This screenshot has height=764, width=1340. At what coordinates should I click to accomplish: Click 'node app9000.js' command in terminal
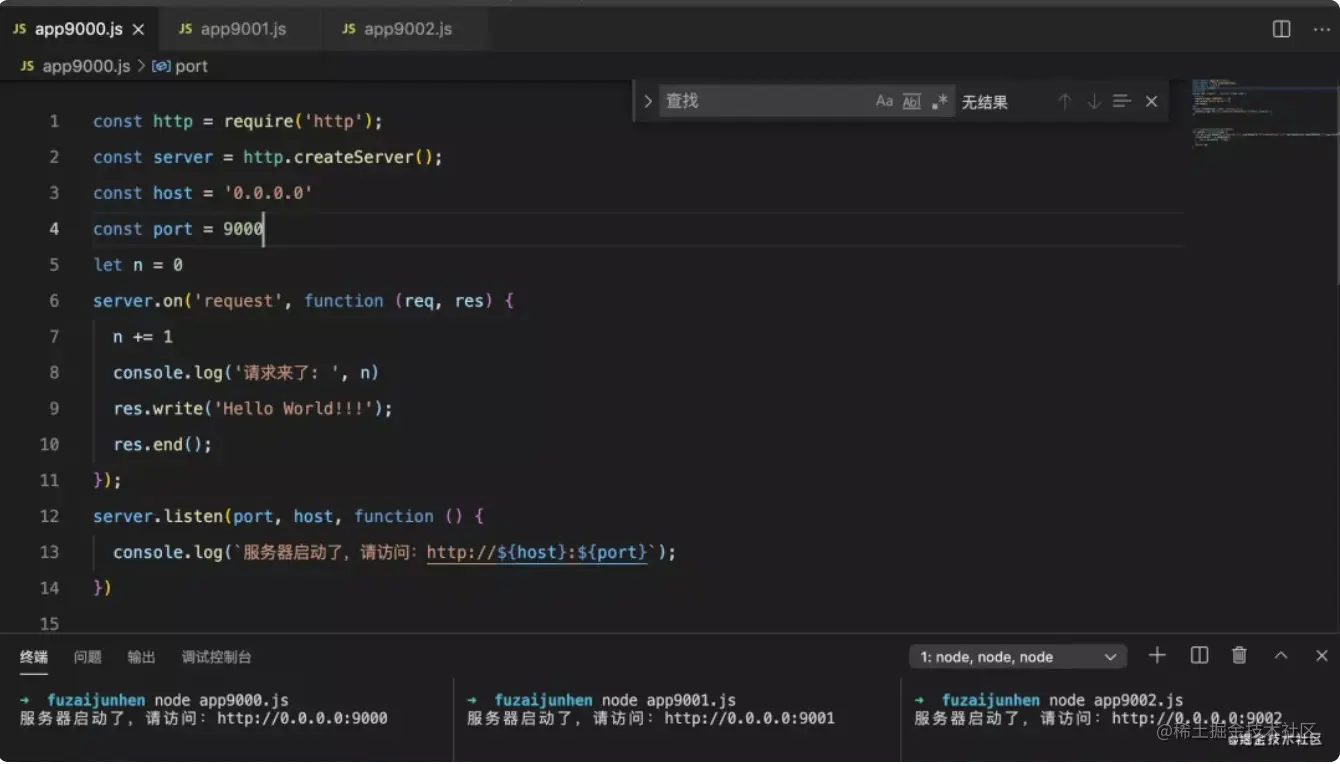click(221, 700)
